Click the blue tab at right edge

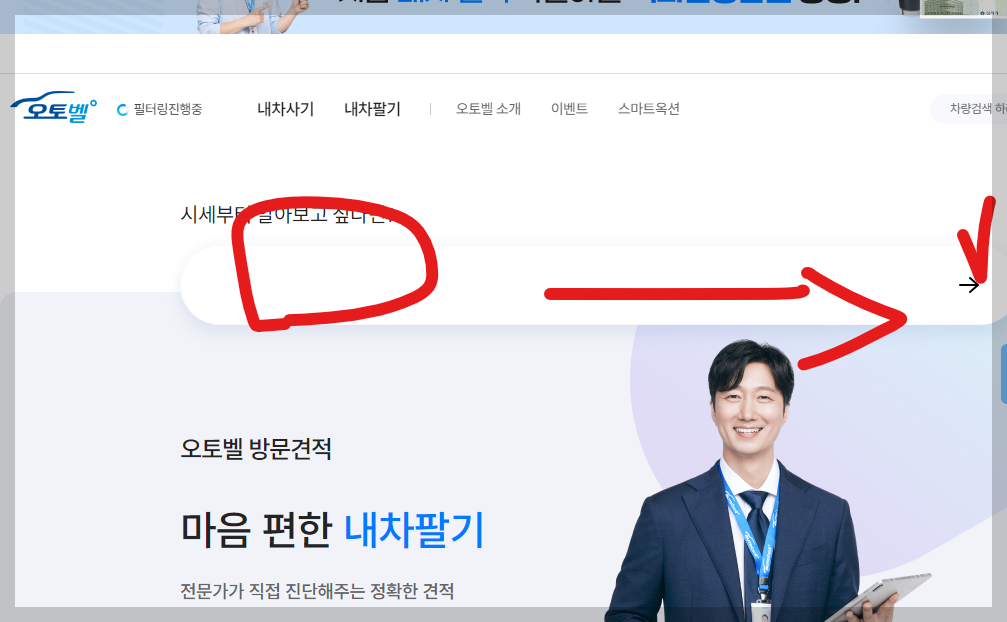pyautogui.click(x=1004, y=374)
